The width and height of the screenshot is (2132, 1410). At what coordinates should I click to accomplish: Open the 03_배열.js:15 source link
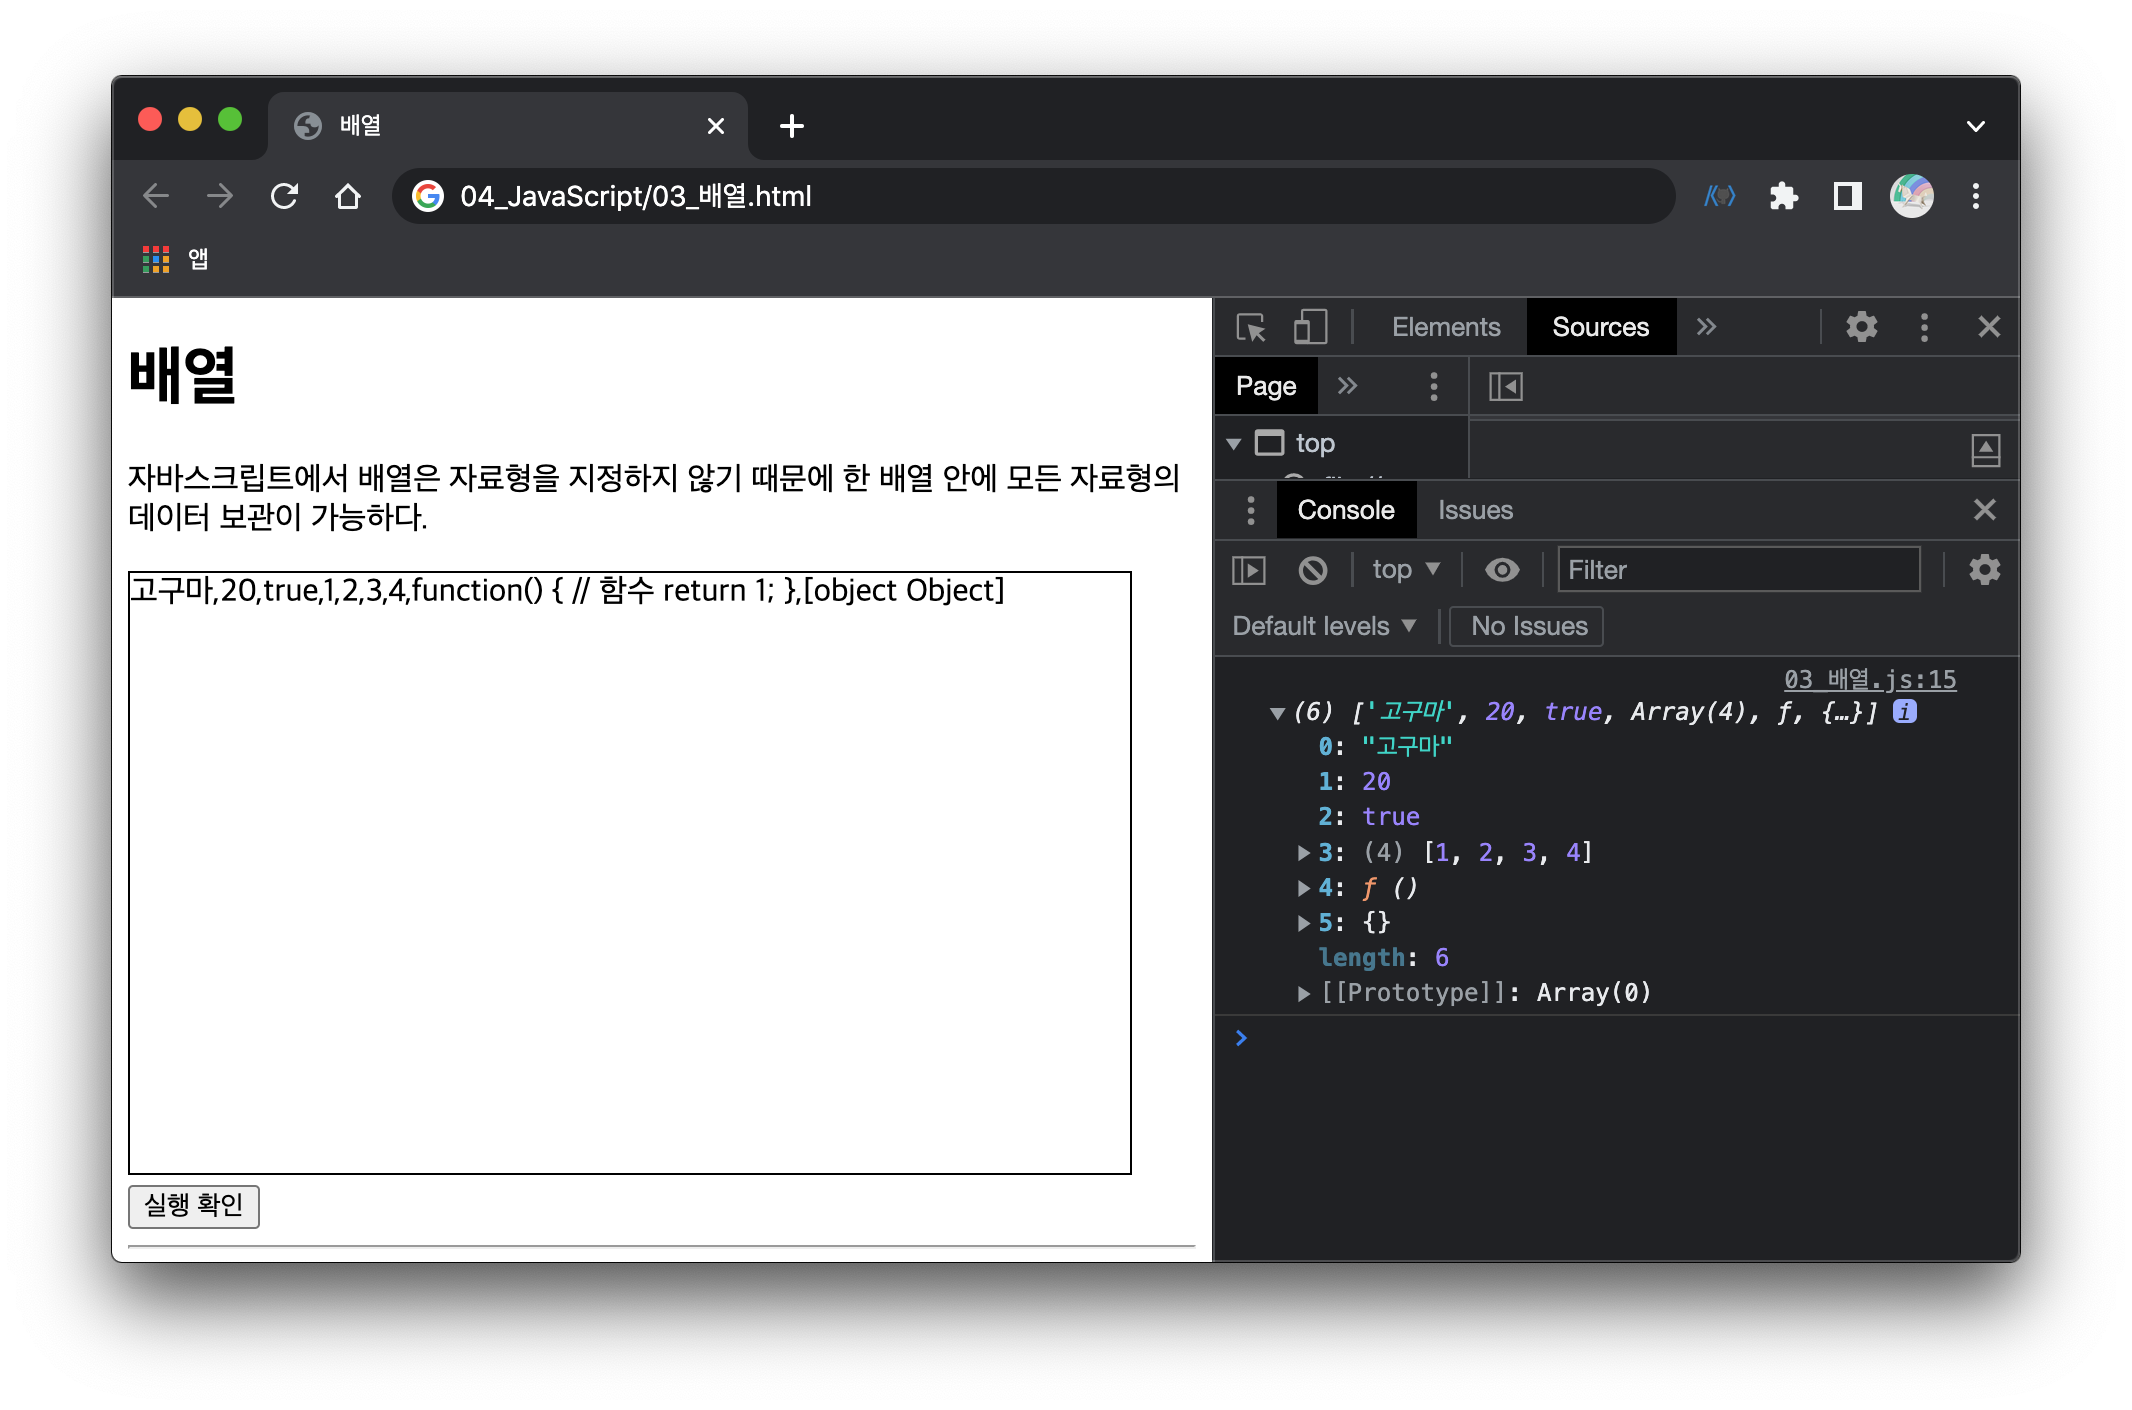[1869, 679]
